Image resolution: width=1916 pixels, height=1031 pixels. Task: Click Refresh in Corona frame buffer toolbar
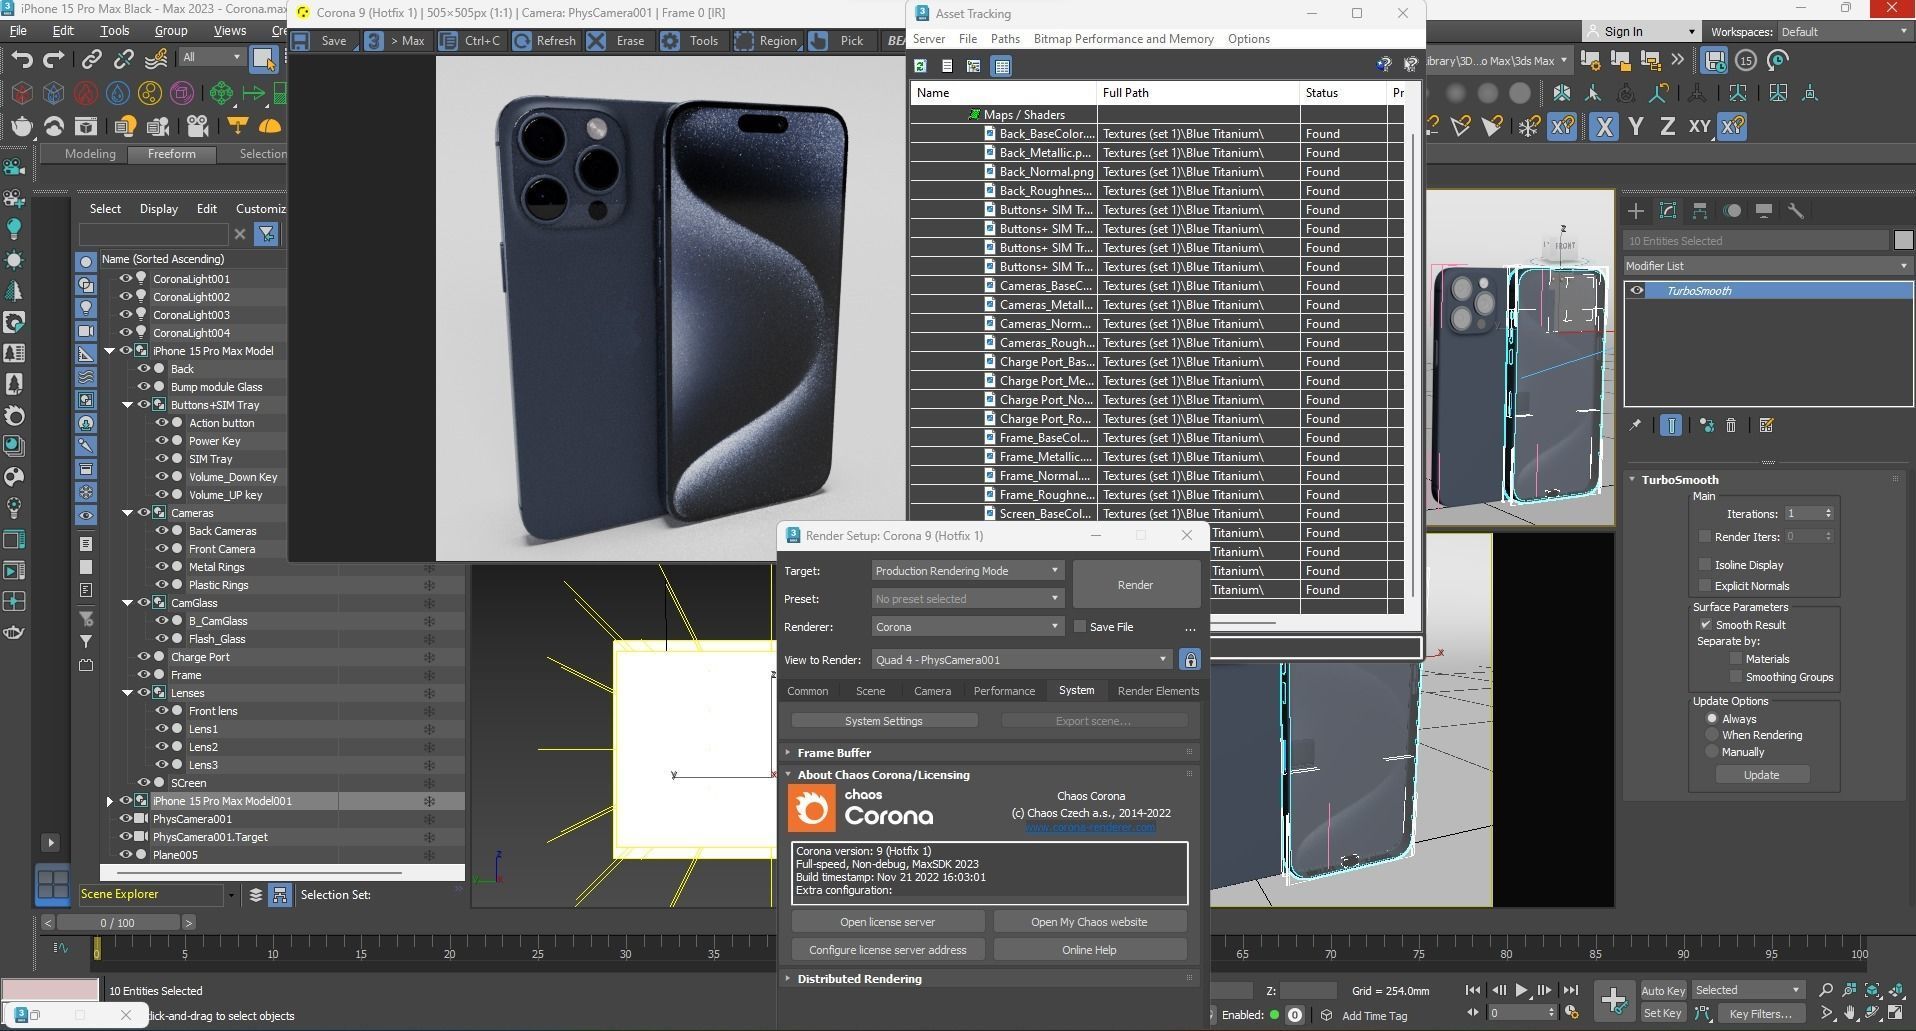click(x=546, y=41)
